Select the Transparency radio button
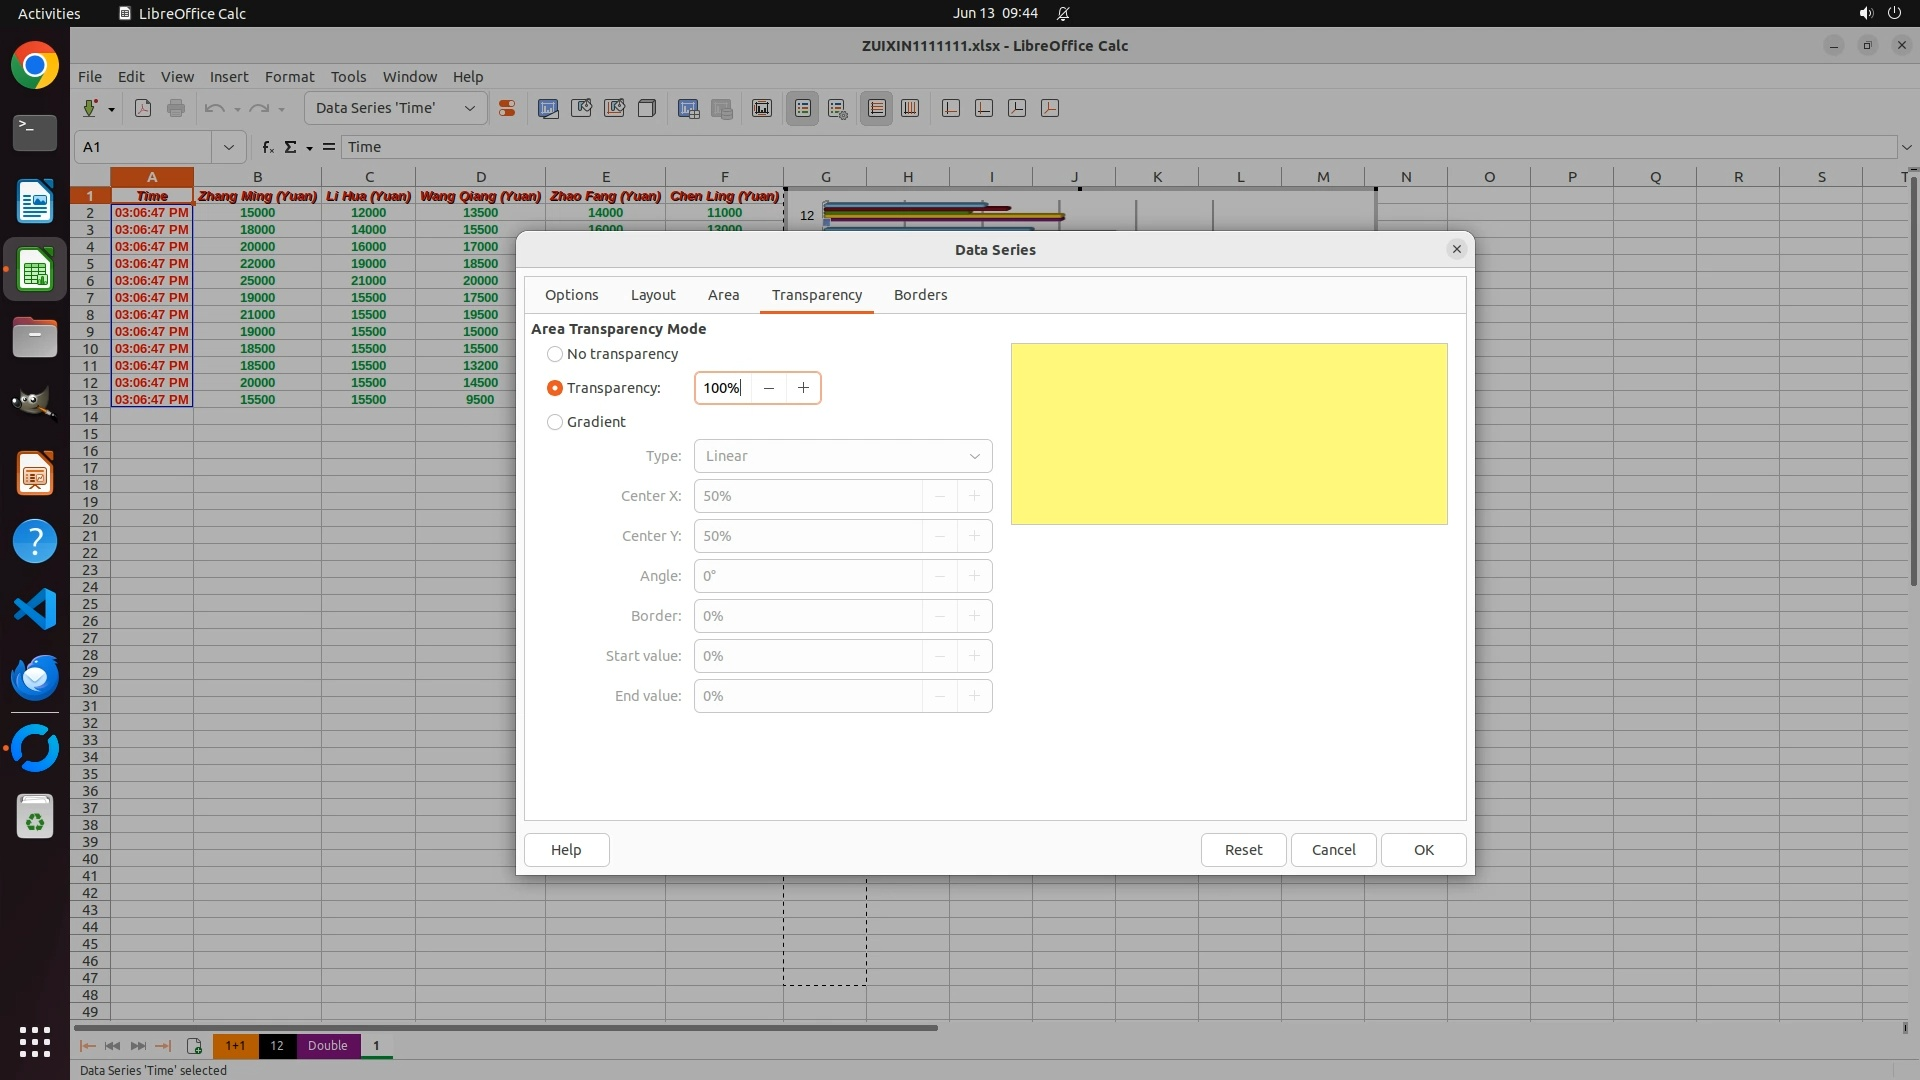 click(x=555, y=388)
